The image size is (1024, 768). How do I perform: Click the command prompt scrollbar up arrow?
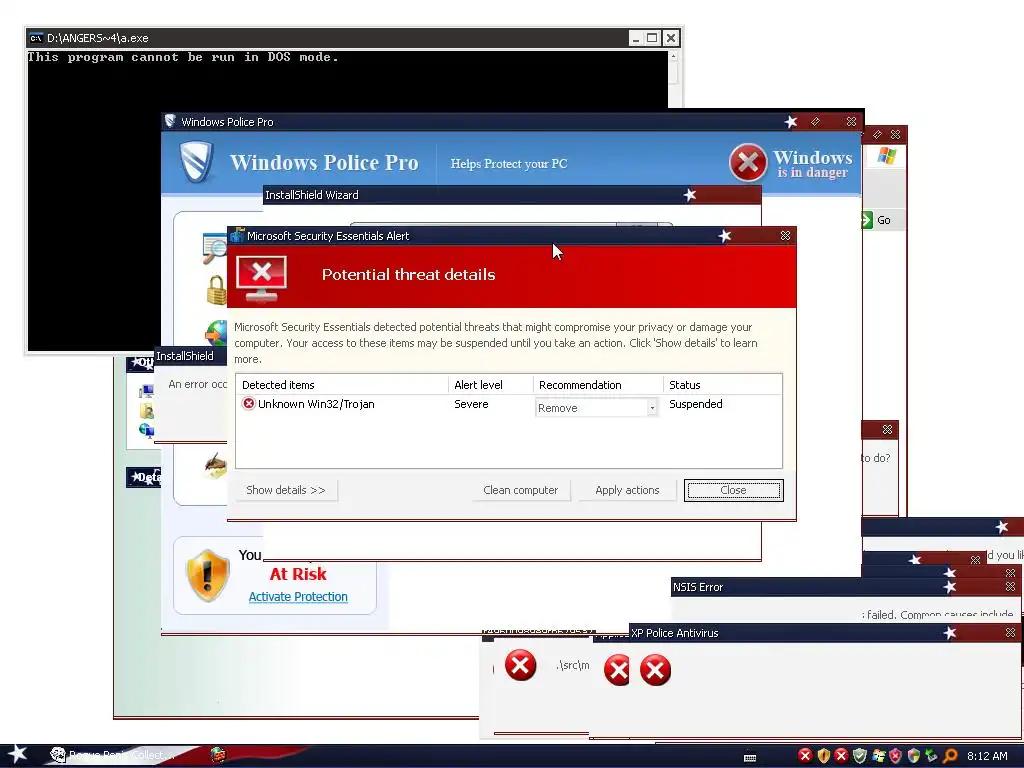673,57
